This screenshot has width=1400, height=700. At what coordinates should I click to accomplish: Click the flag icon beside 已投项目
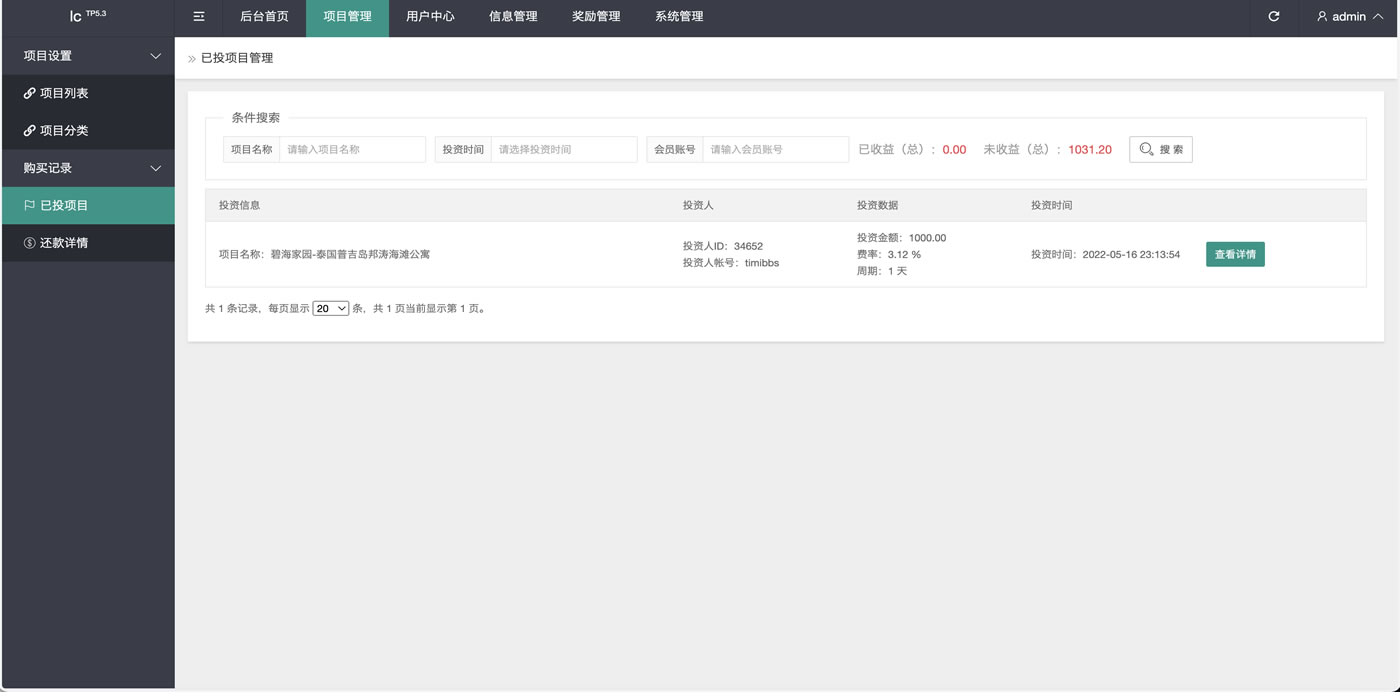point(30,205)
